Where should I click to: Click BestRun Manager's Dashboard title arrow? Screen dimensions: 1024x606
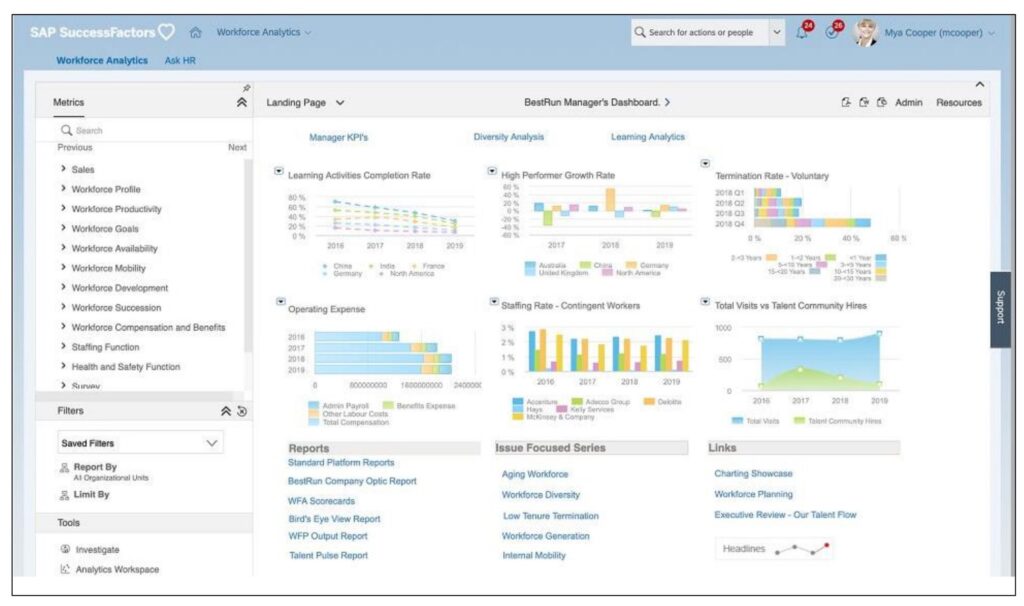[x=667, y=103]
